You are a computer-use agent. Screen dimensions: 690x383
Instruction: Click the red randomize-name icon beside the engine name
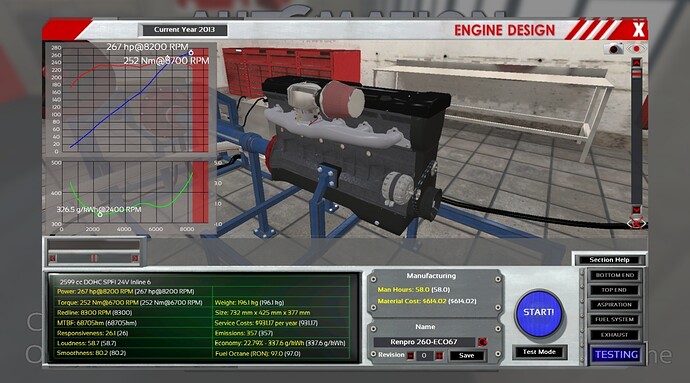point(482,342)
